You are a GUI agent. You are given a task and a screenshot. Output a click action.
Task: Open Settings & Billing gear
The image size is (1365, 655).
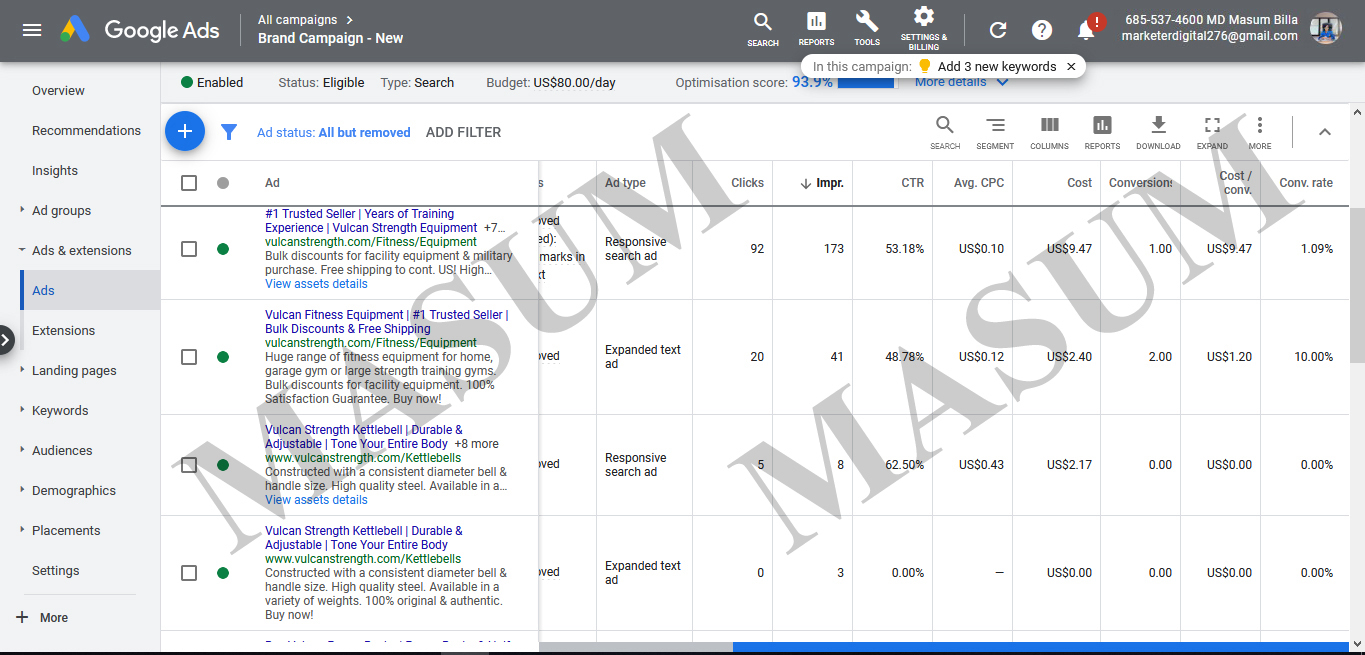click(924, 28)
